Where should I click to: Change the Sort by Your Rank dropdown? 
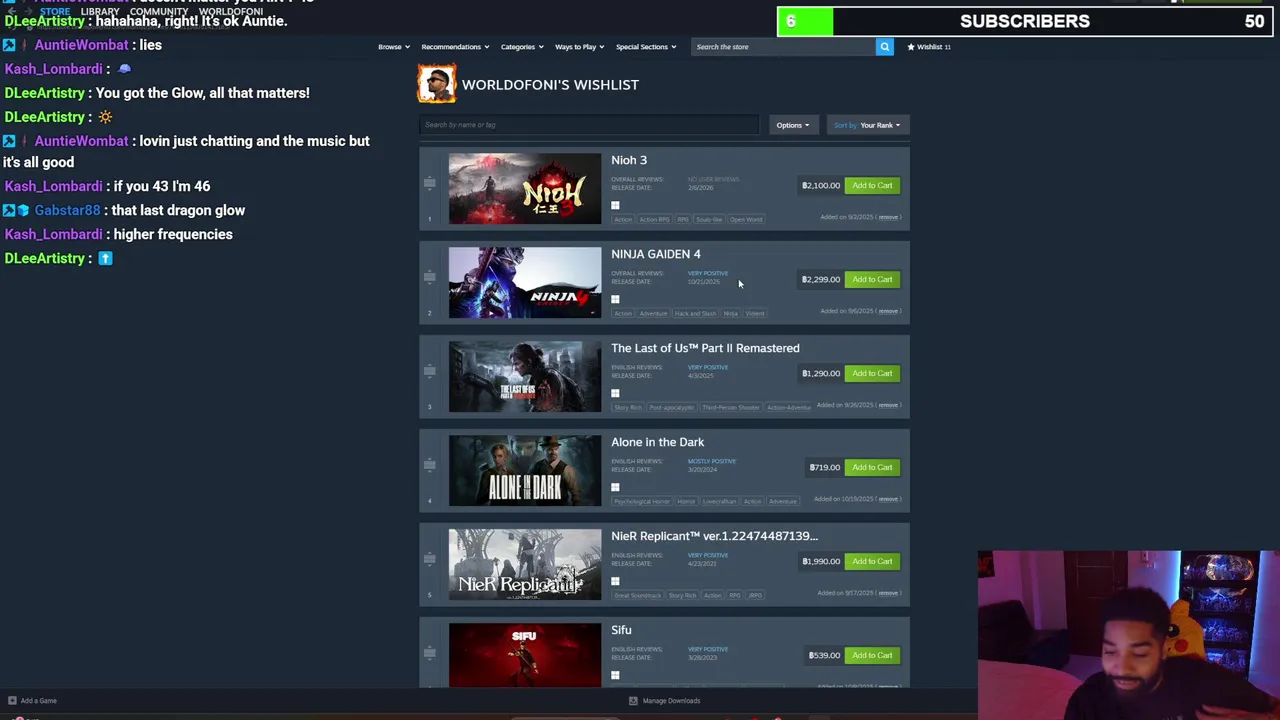[867, 125]
